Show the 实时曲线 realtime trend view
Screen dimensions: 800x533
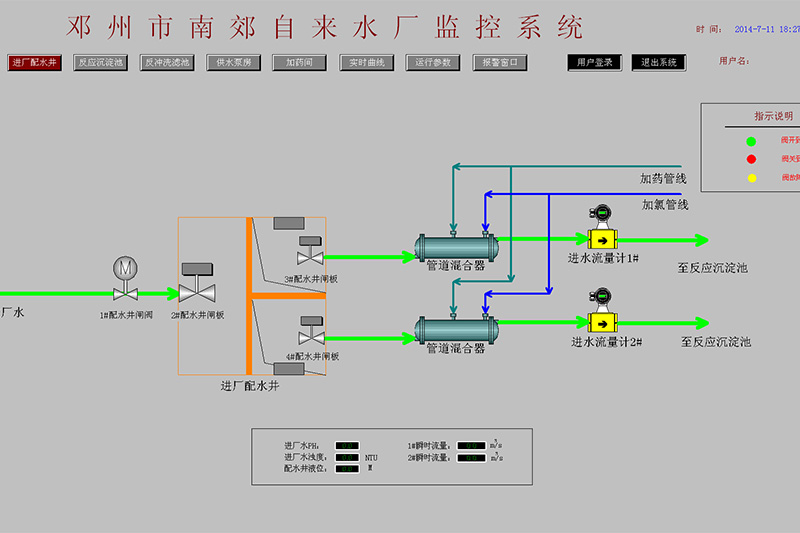pos(366,62)
